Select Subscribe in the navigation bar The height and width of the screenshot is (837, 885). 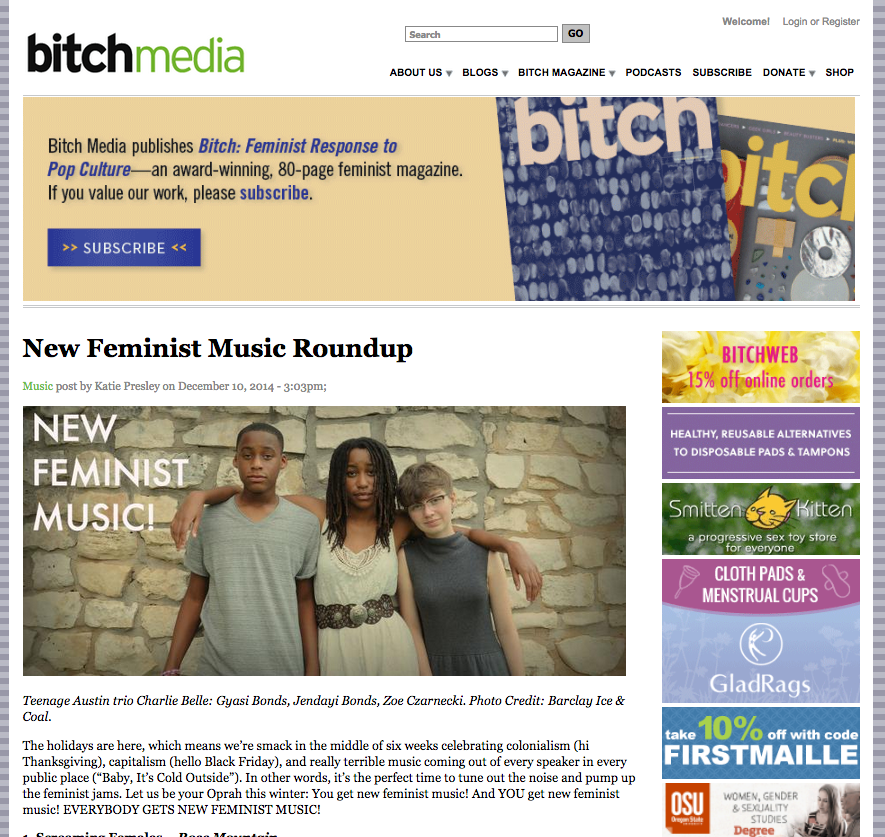(722, 72)
